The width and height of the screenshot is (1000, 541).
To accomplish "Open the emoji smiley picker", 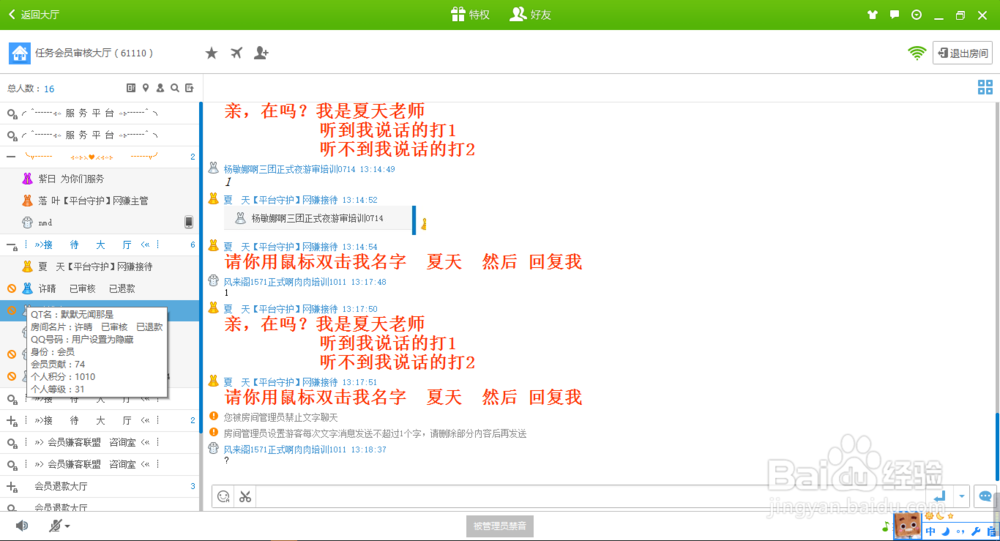I will pyautogui.click(x=223, y=496).
